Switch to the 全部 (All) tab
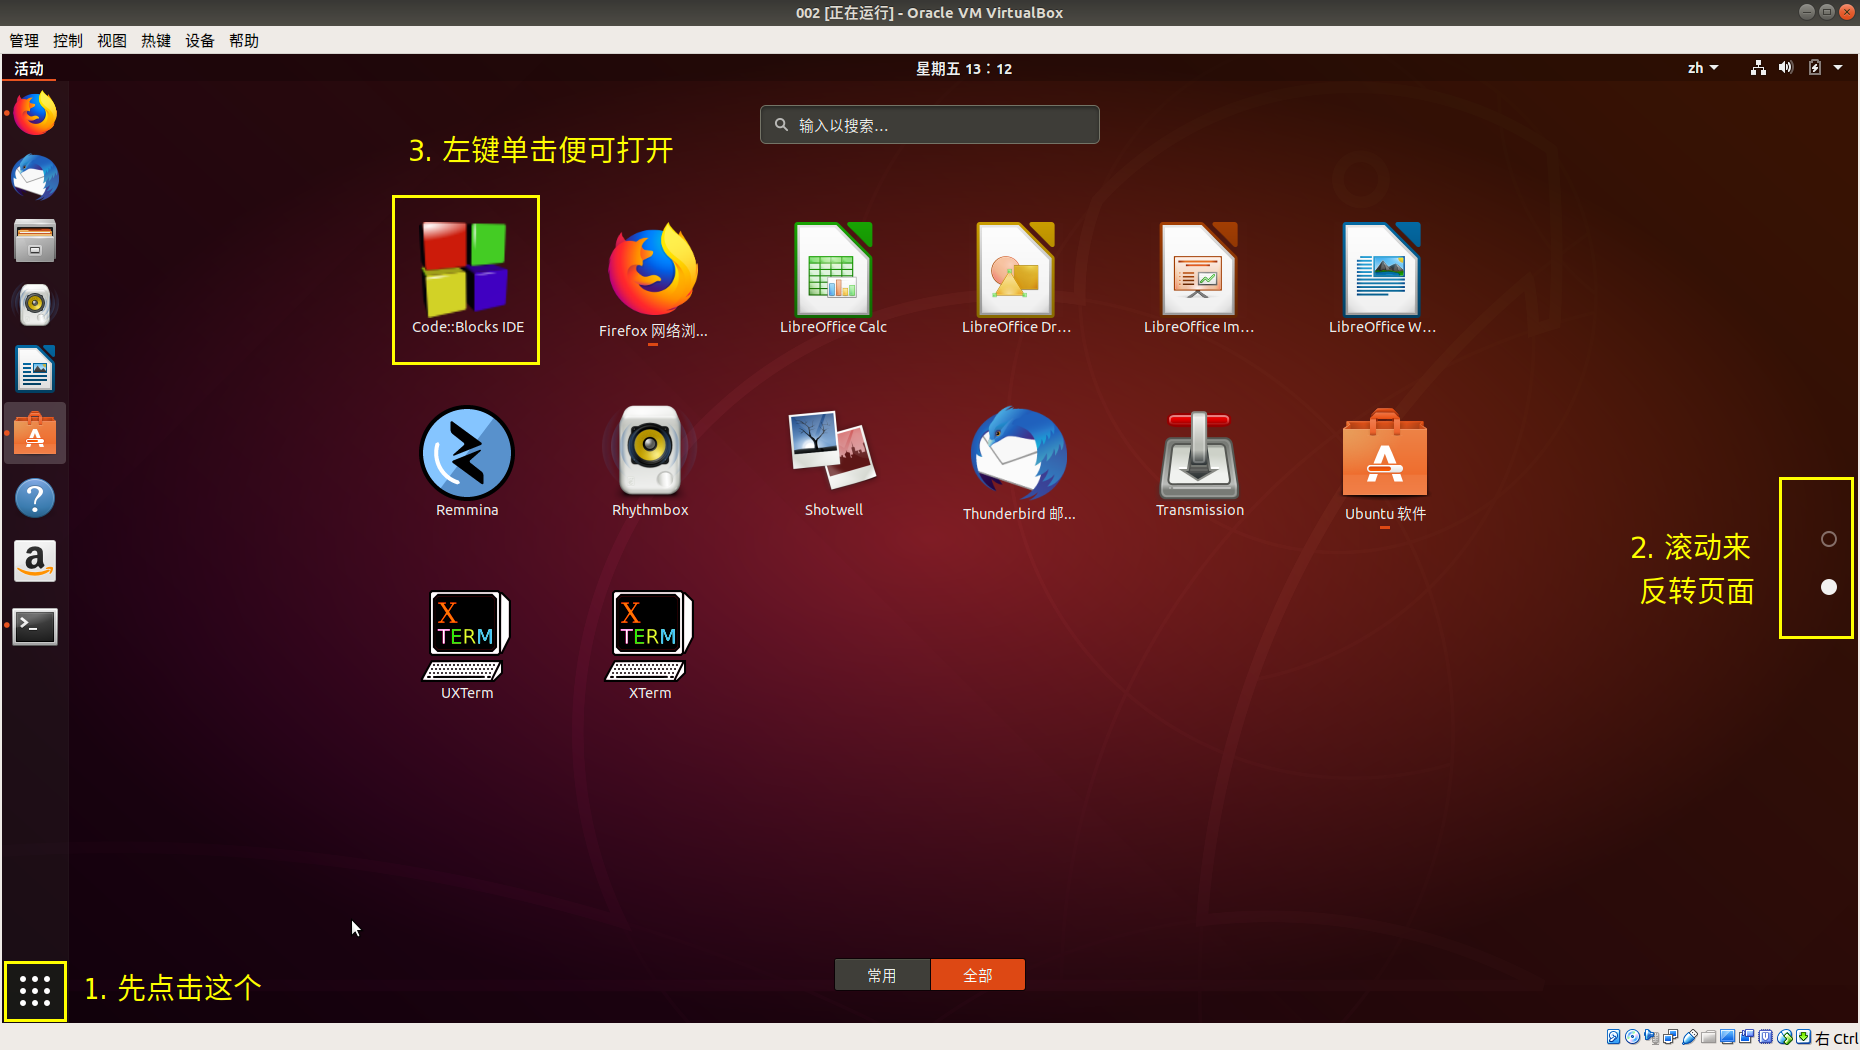1860x1050 pixels. tap(977, 975)
